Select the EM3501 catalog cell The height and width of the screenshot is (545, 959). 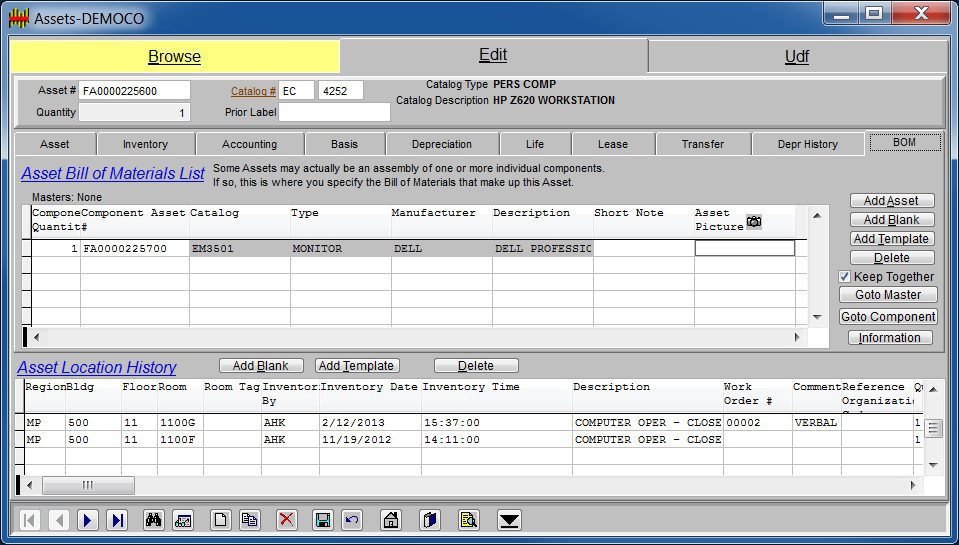[x=240, y=248]
